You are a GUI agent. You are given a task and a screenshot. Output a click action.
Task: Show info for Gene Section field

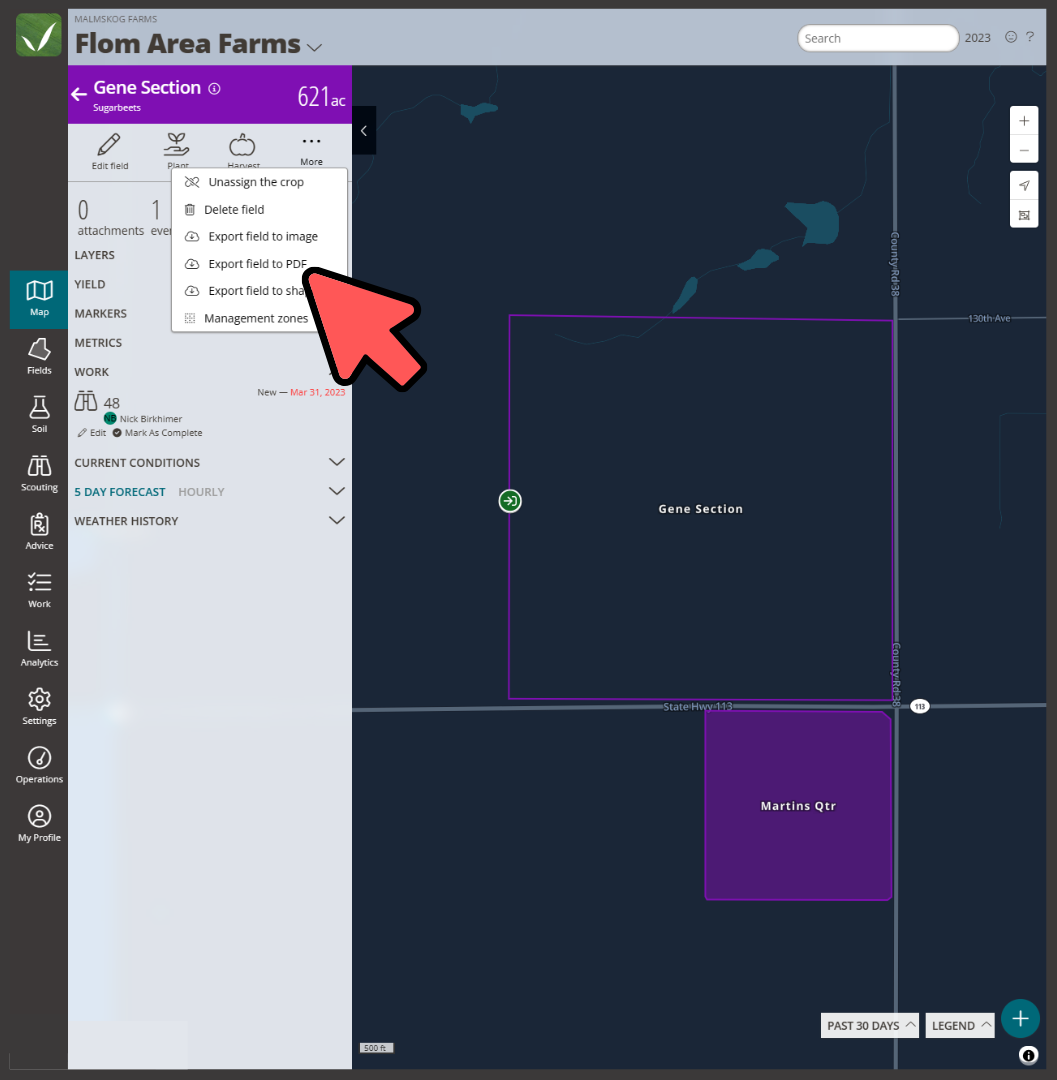coord(215,89)
